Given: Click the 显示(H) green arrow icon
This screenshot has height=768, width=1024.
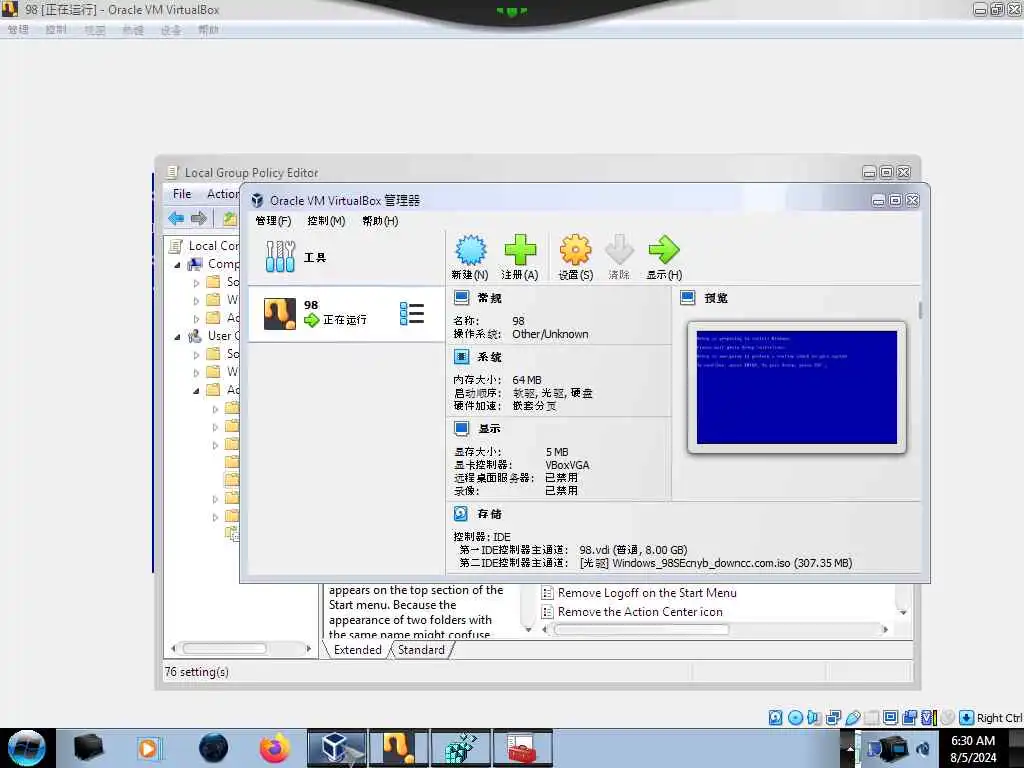Looking at the screenshot, I should [x=664, y=250].
